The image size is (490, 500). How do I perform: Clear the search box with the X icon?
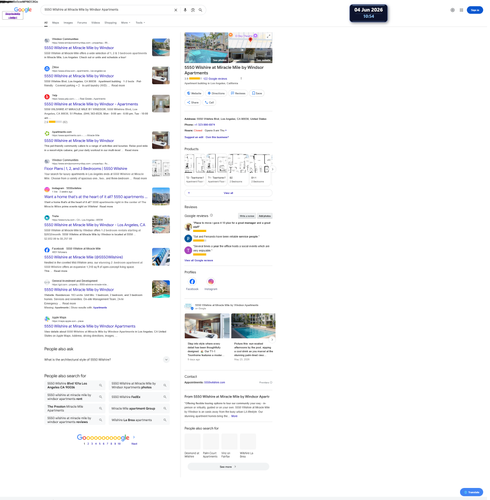tap(176, 10)
